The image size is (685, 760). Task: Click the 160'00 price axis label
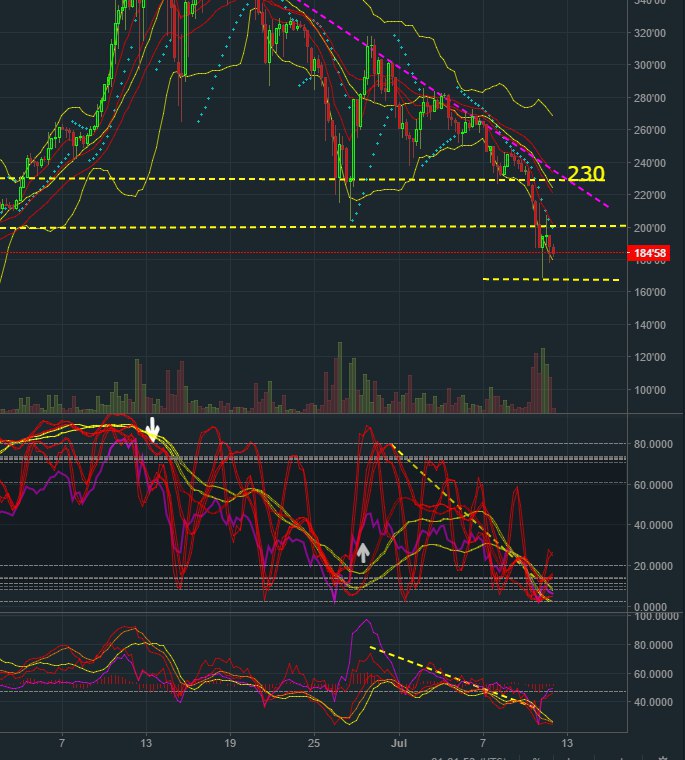point(650,292)
